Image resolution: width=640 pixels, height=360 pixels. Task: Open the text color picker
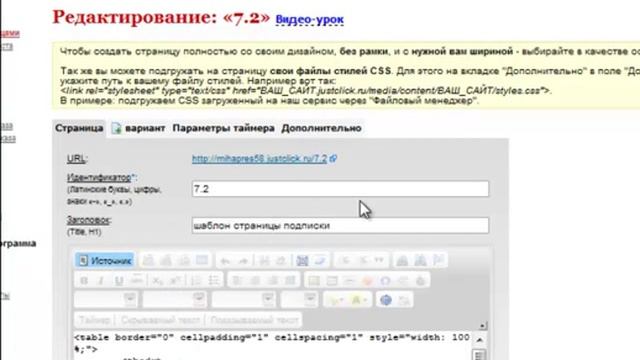pos(337,300)
